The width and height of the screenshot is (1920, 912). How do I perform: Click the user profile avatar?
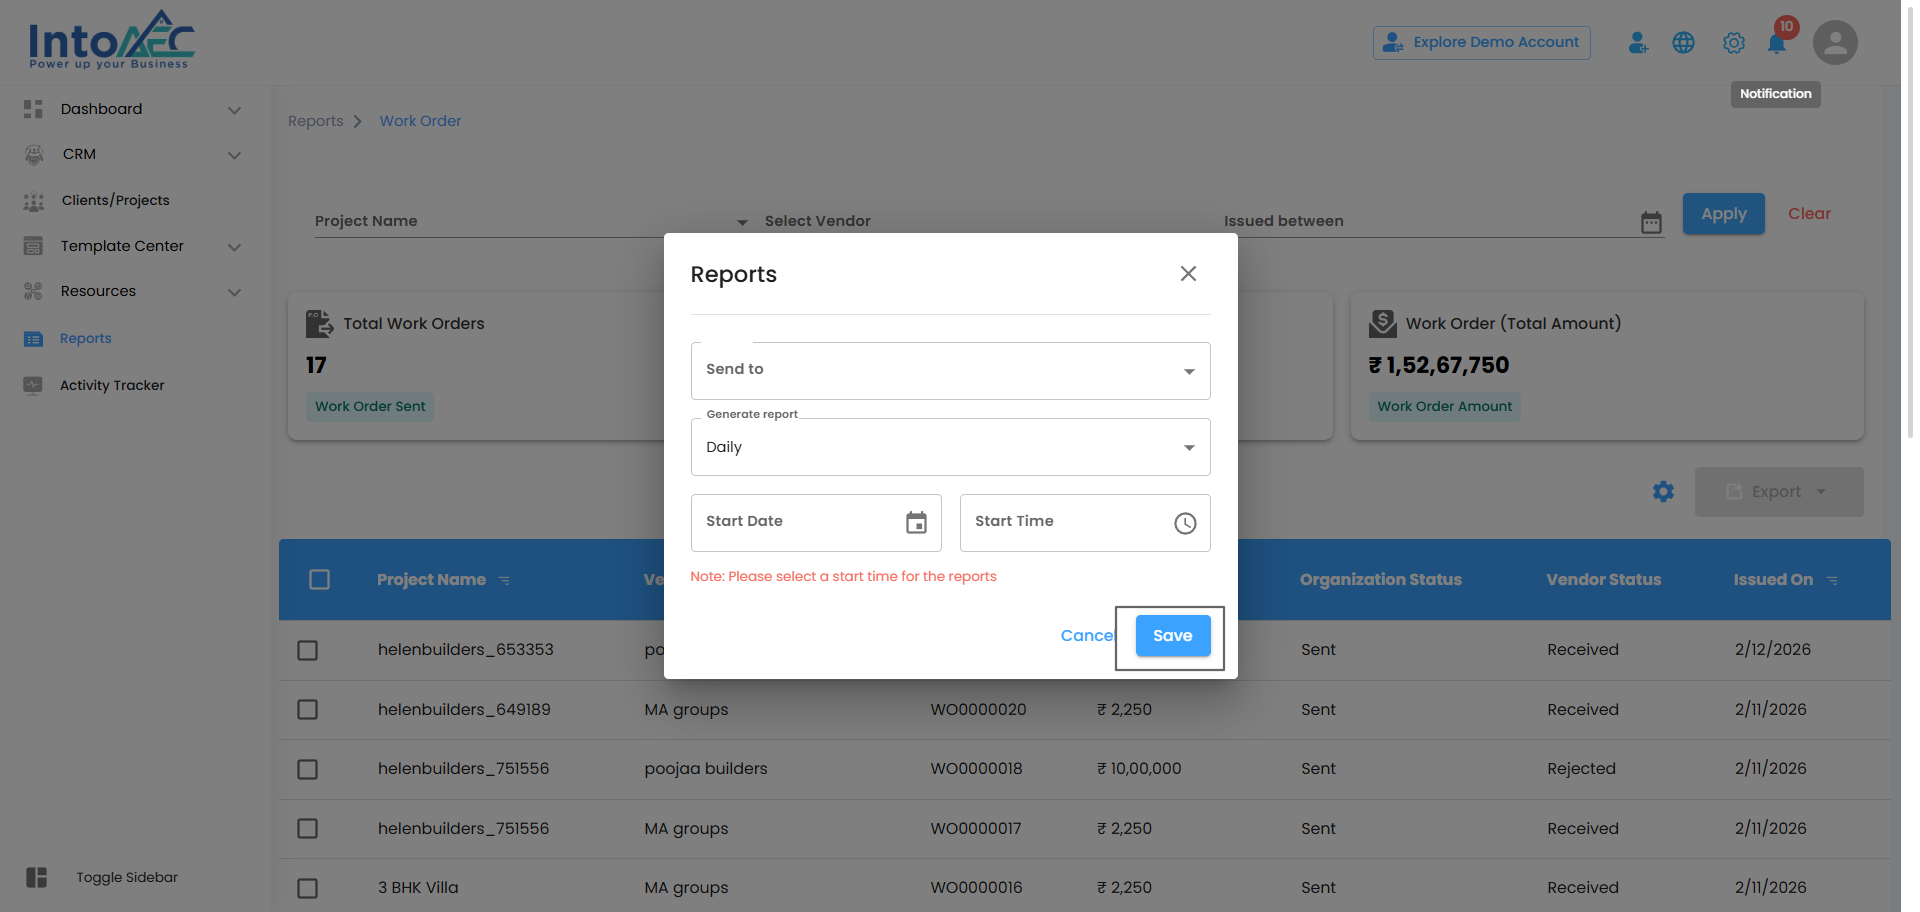click(x=1835, y=43)
